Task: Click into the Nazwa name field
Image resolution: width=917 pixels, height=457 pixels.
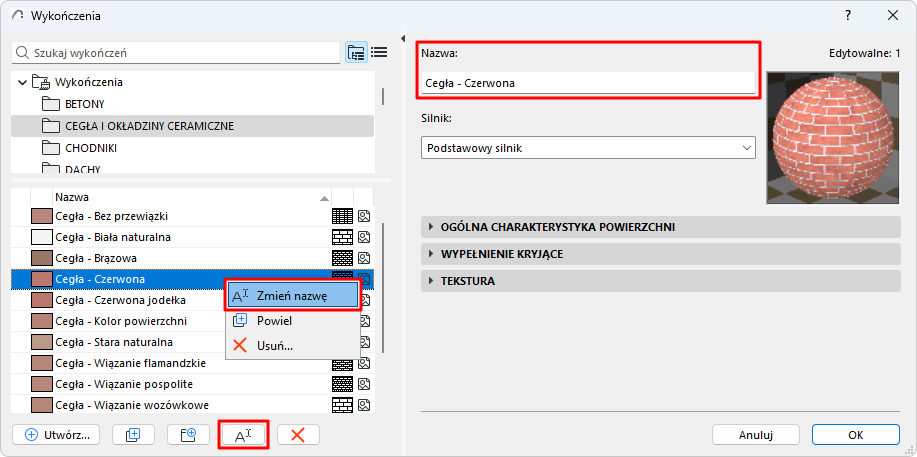Action: pos(588,84)
